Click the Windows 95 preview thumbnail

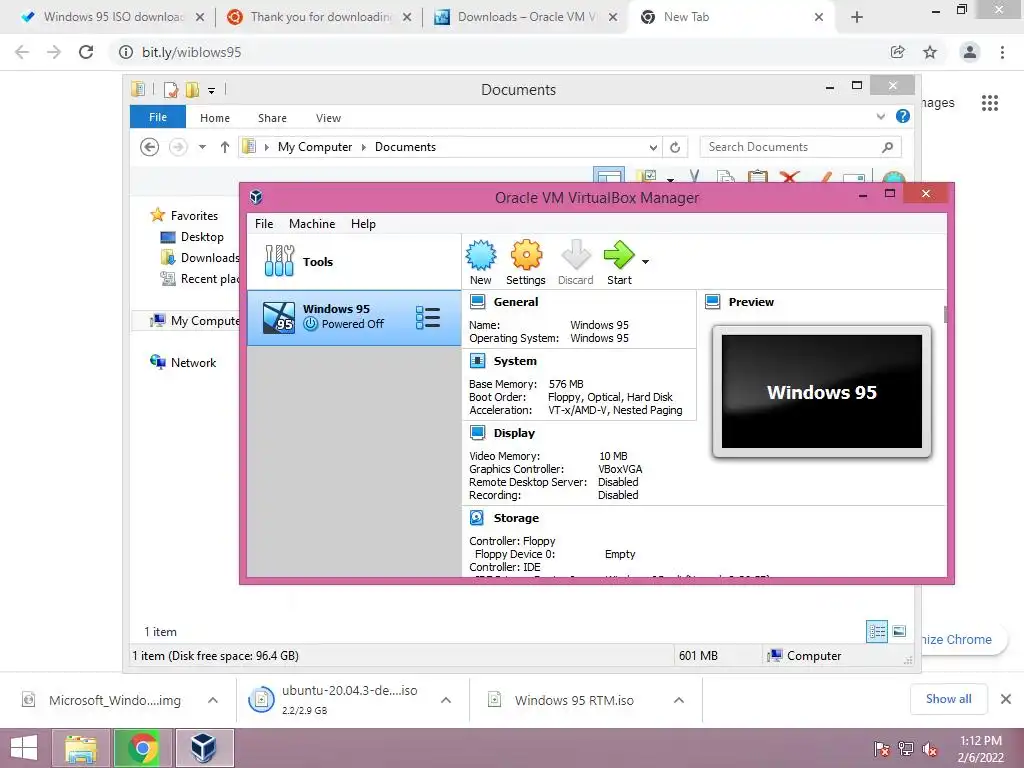coord(822,392)
